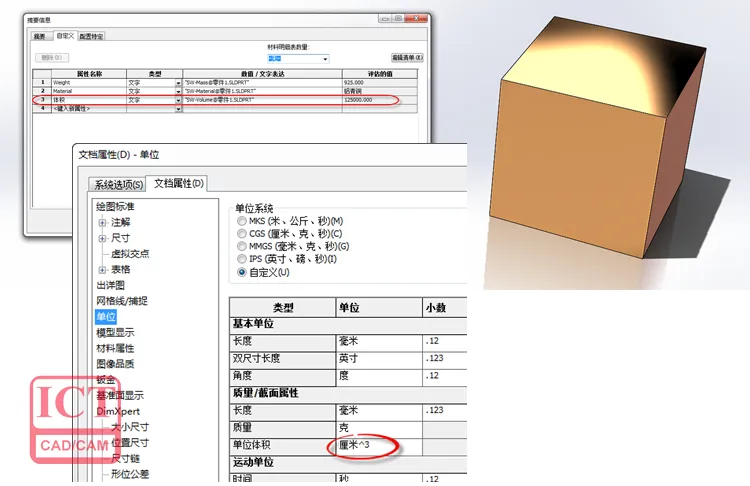Expand the 尺寸 tree node
The image size is (750, 486).
pyautogui.click(x=102, y=238)
